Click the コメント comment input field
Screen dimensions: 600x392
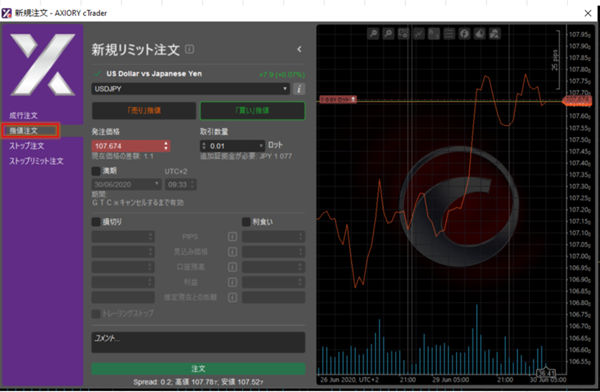point(198,342)
